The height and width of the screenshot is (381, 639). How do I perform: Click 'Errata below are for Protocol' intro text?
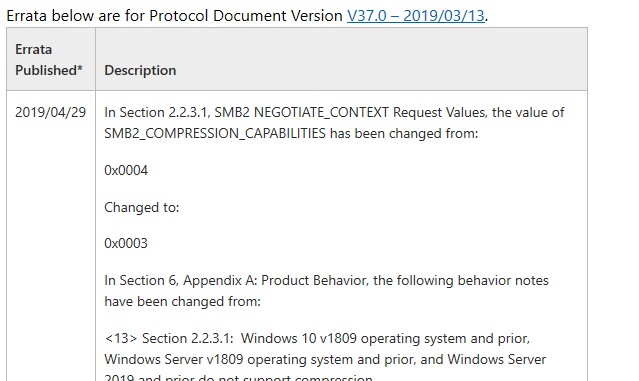click(108, 16)
